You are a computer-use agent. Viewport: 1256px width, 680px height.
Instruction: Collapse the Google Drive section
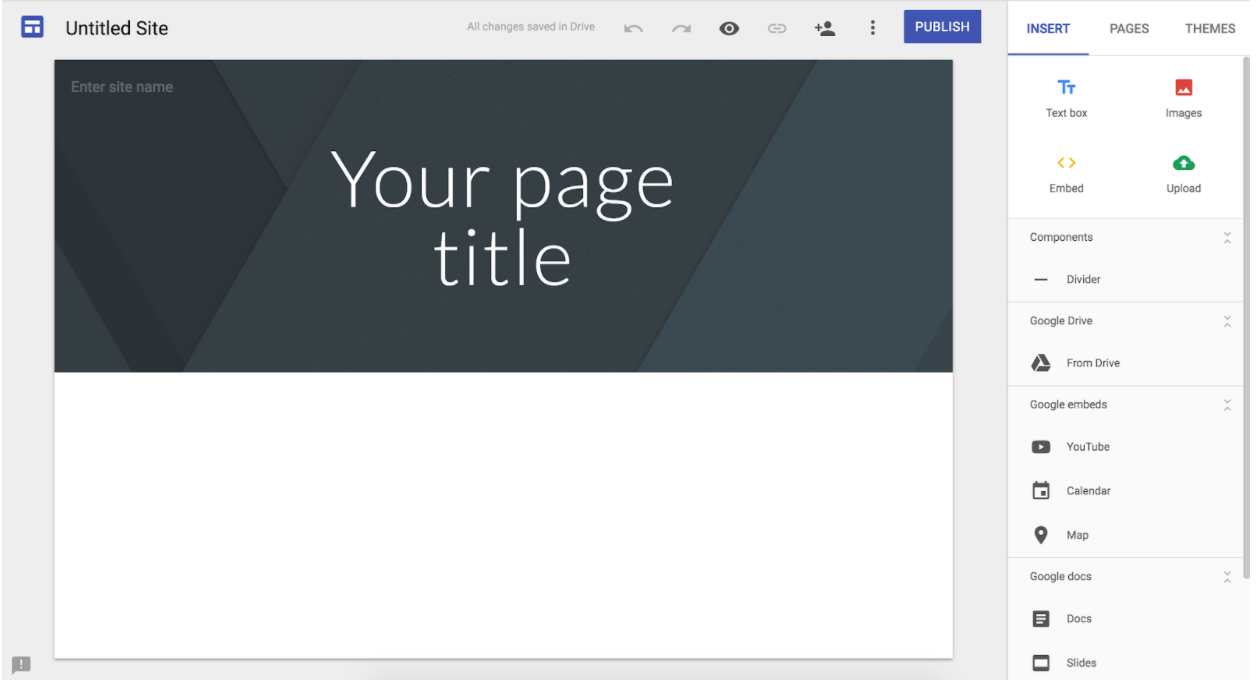[x=1227, y=321]
